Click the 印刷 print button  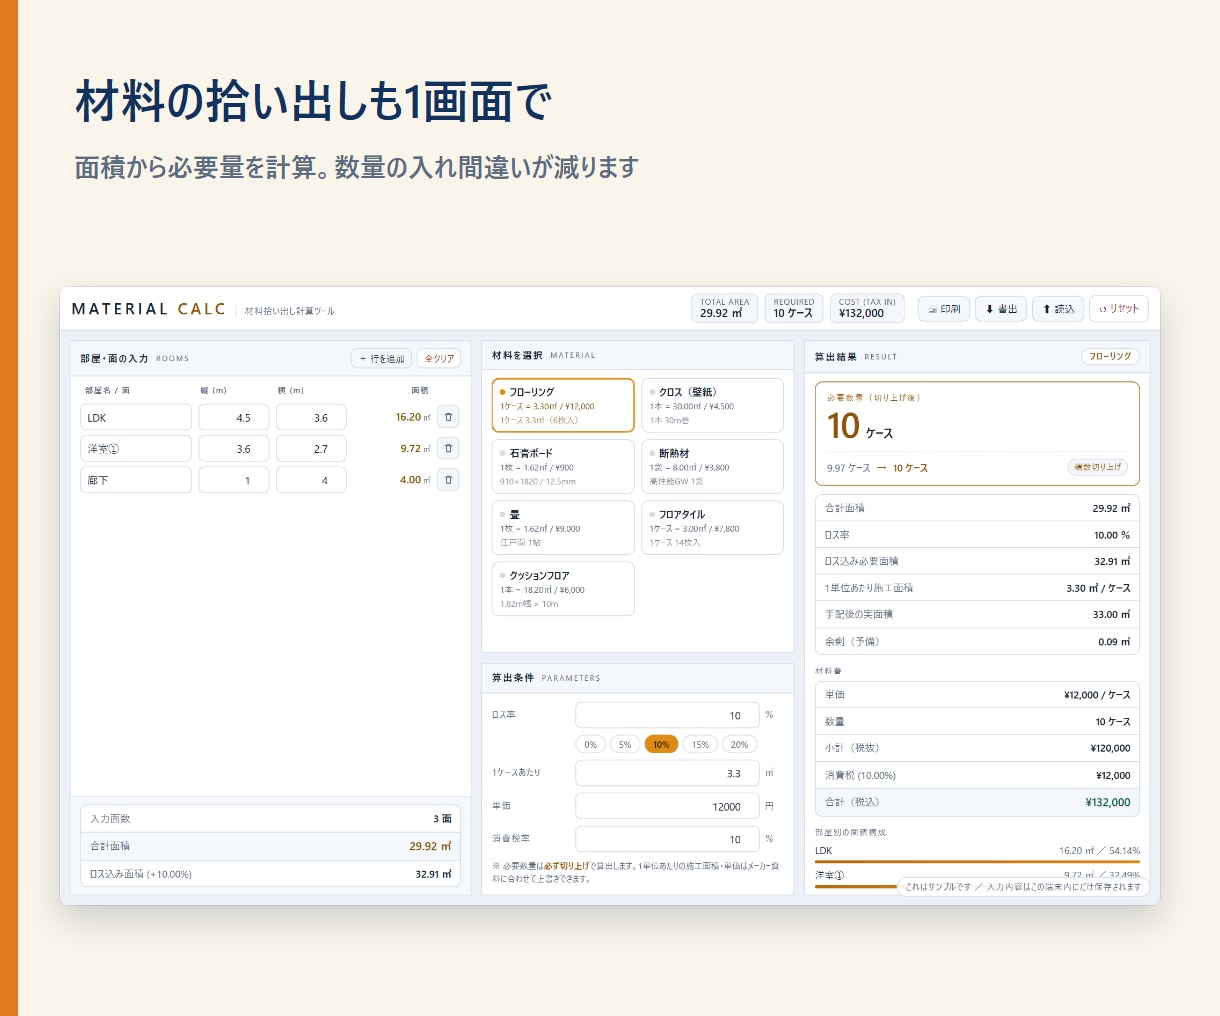[x=944, y=309]
